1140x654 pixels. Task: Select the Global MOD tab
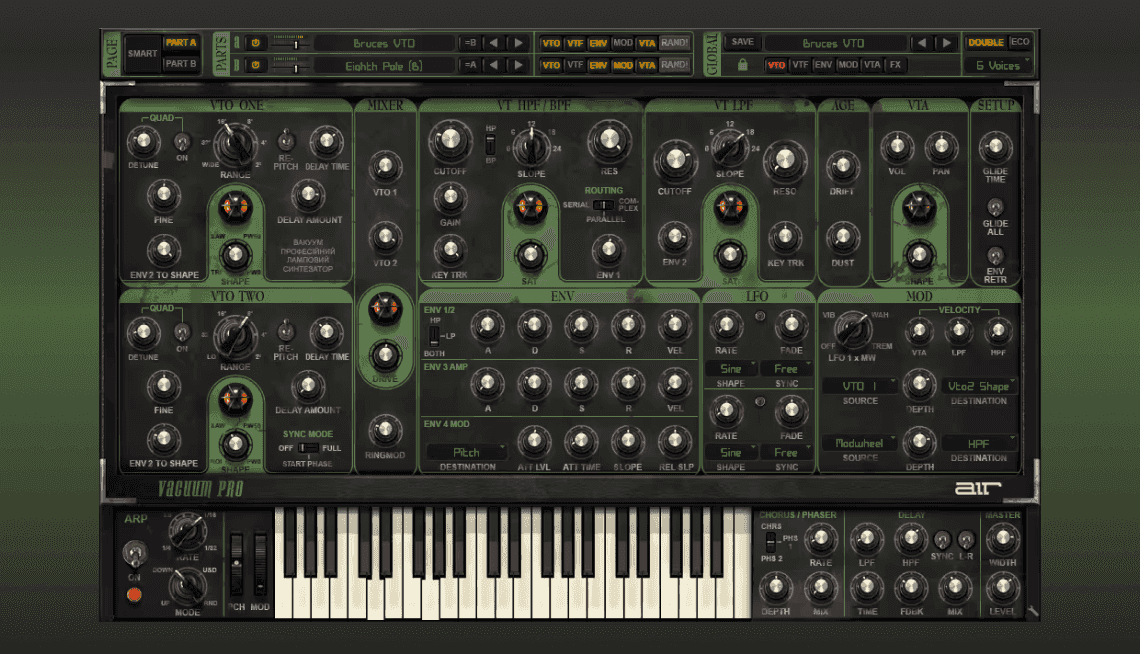848,65
